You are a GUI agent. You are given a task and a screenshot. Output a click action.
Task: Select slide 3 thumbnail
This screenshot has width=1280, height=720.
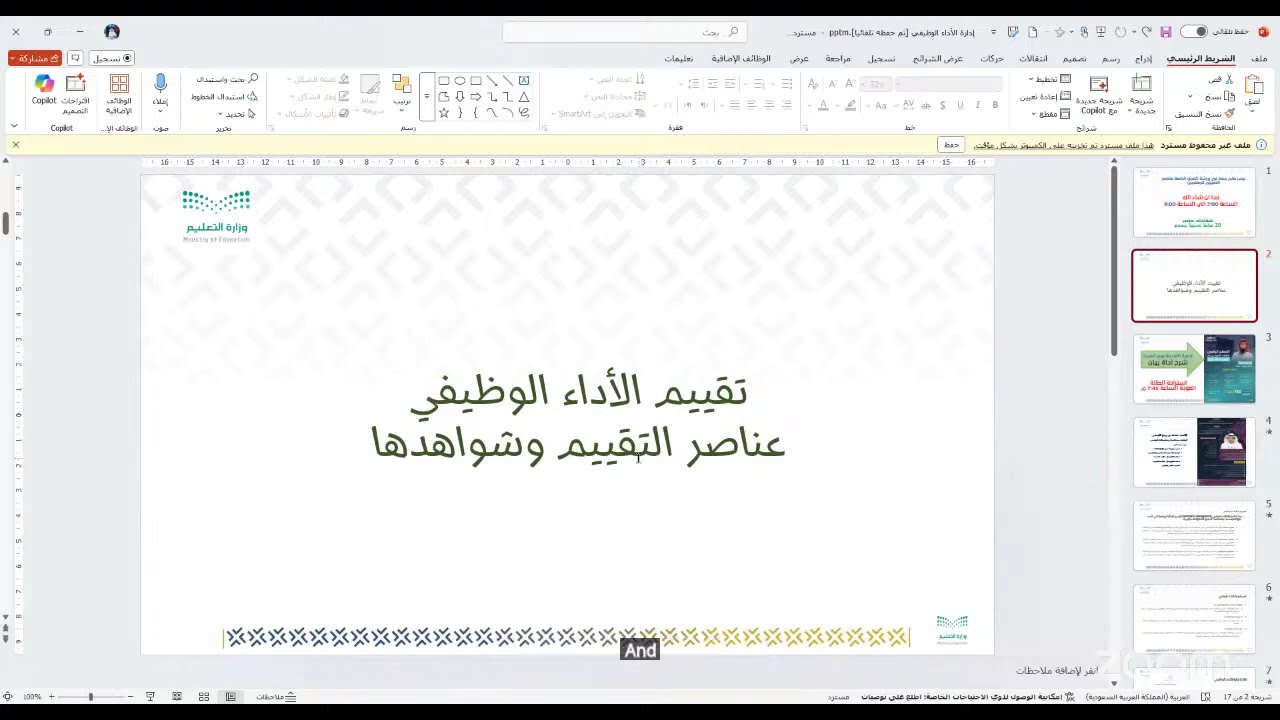point(1194,369)
